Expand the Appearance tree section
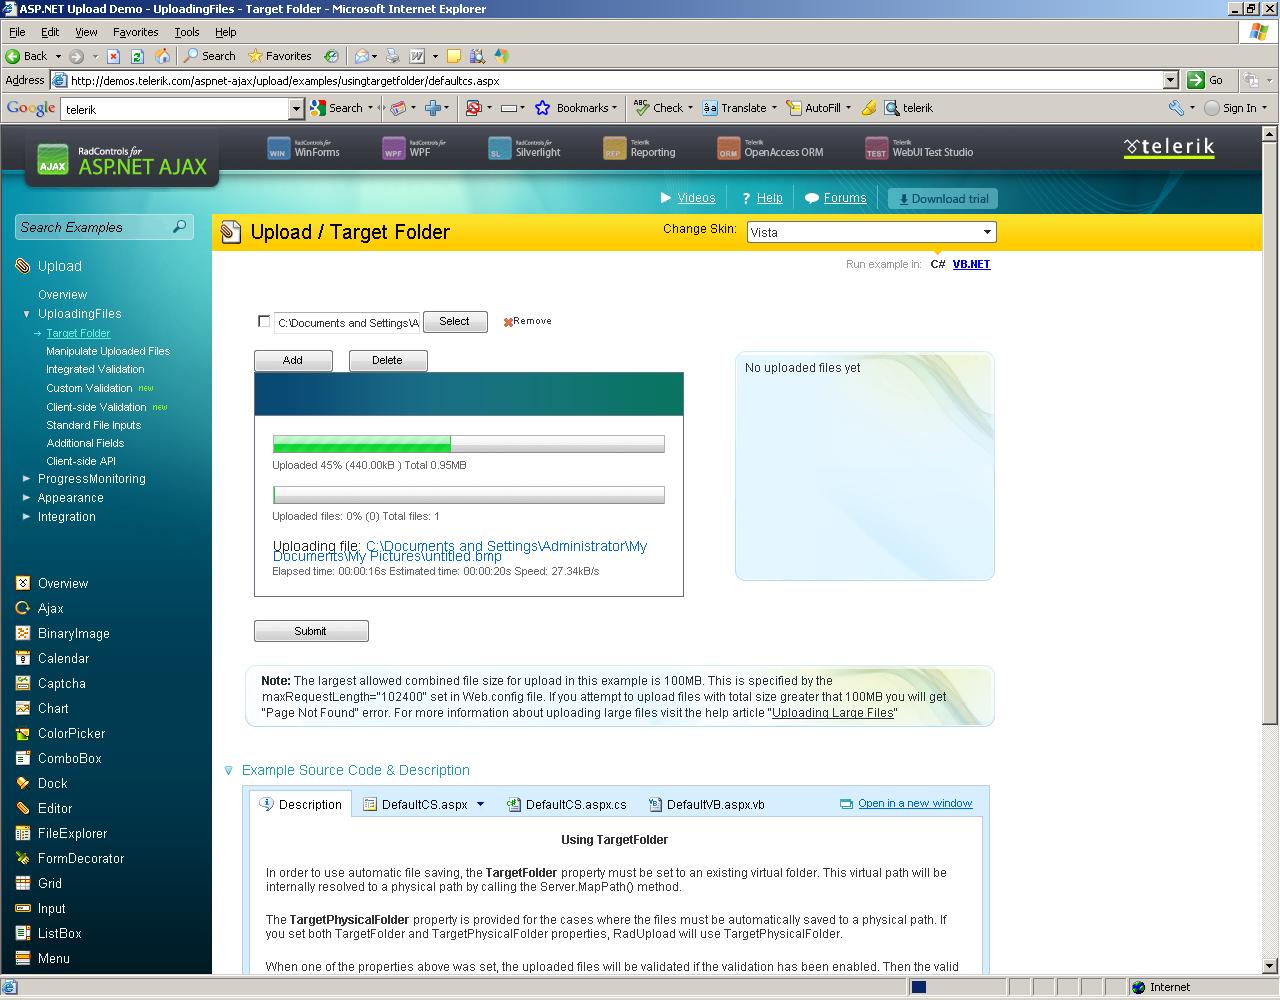This screenshot has height=1000, width=1280. (x=27, y=498)
